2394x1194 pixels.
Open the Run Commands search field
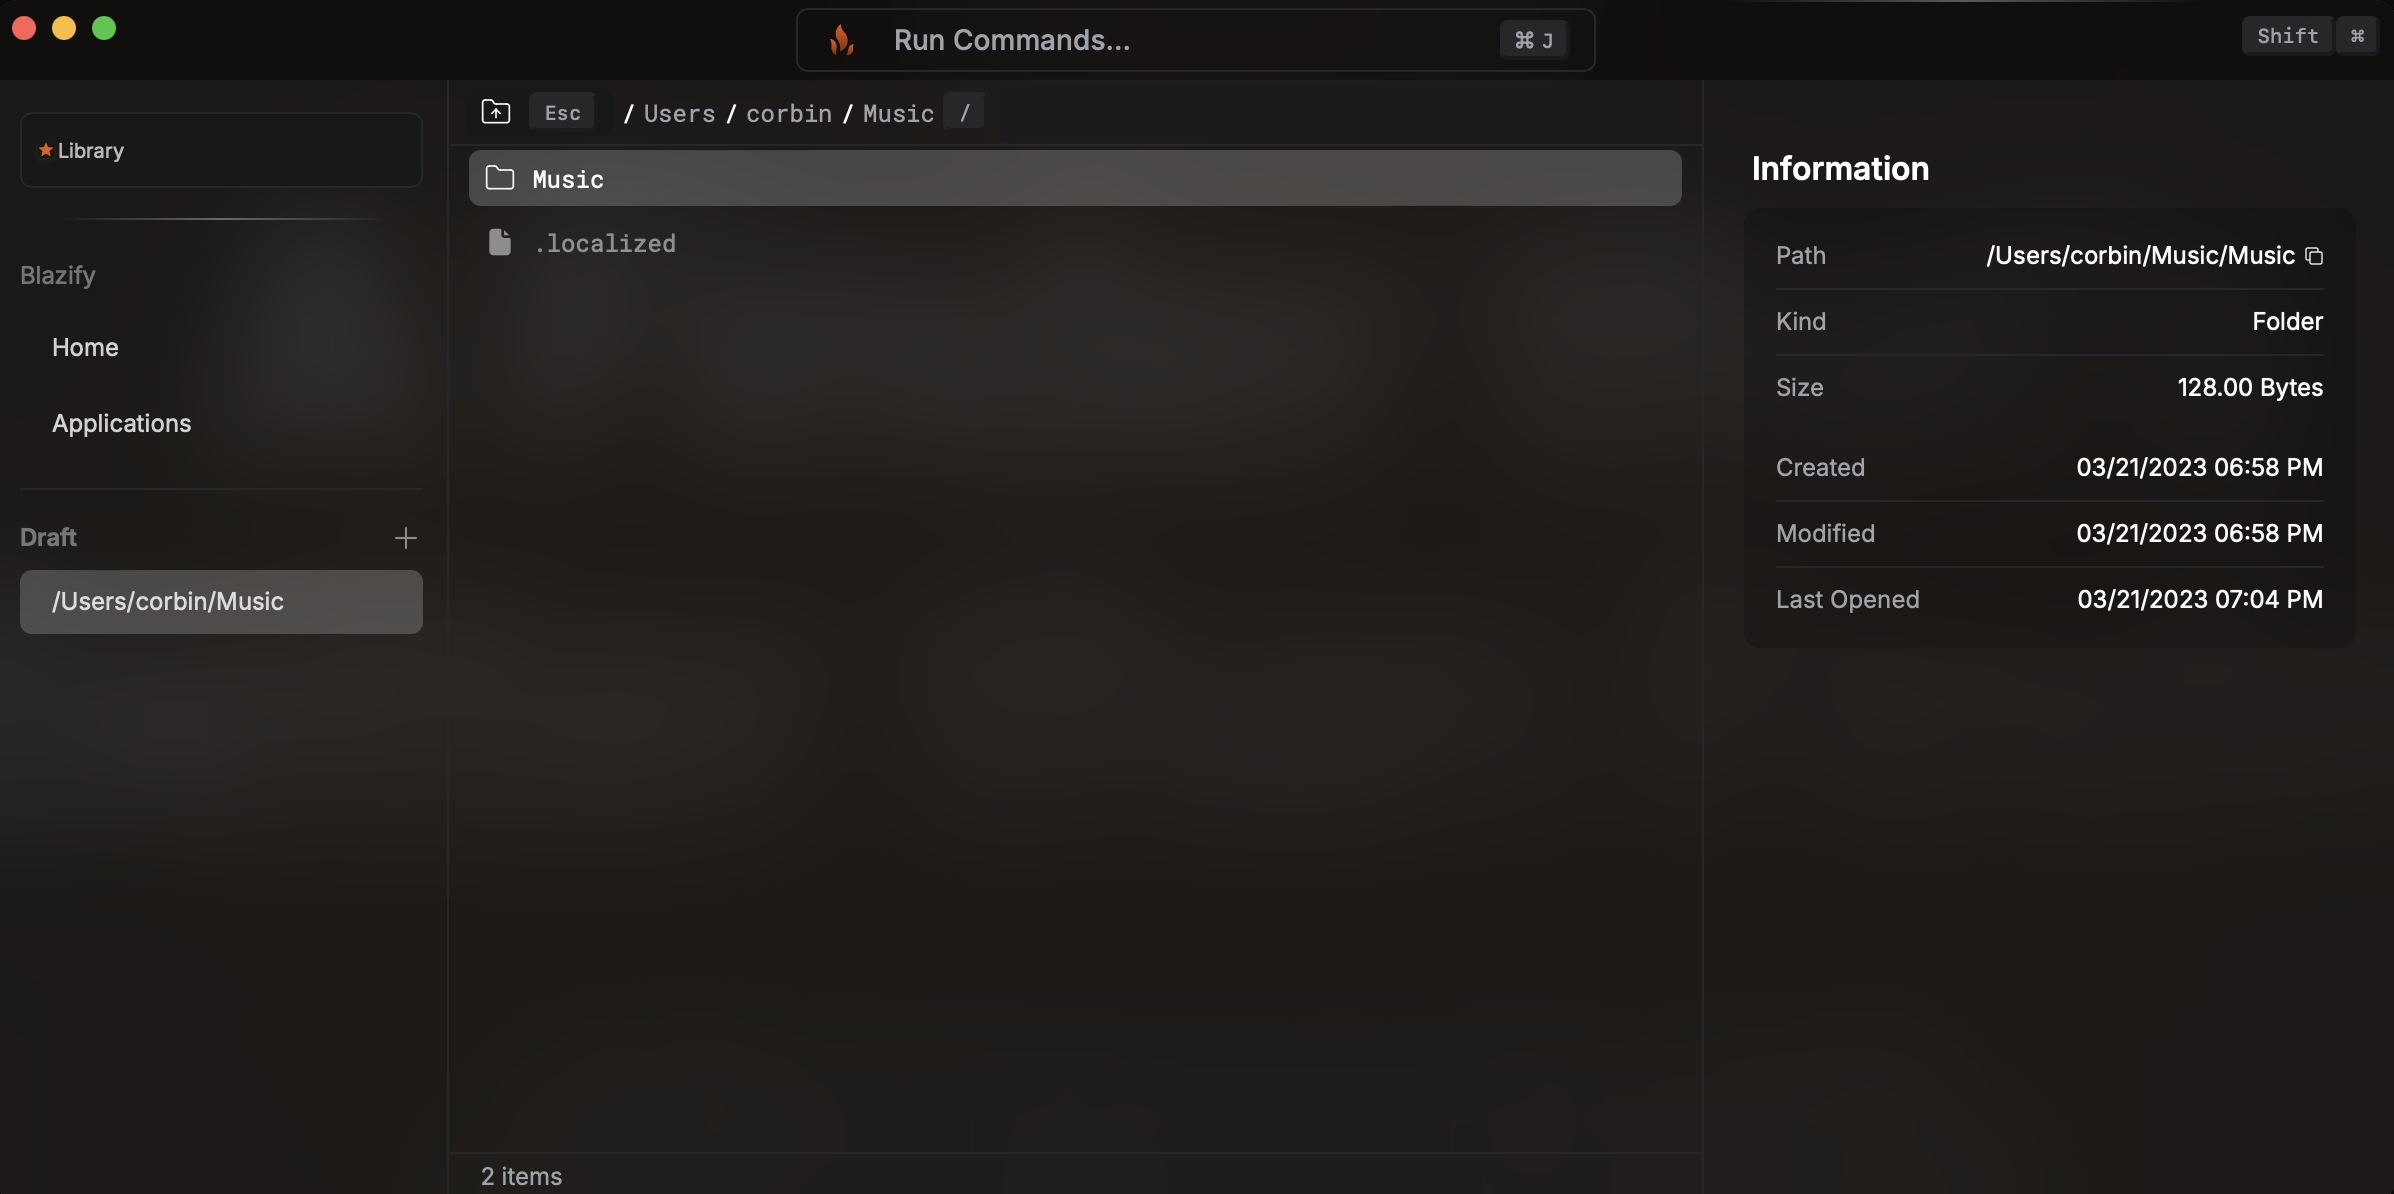pyautogui.click(x=1195, y=40)
